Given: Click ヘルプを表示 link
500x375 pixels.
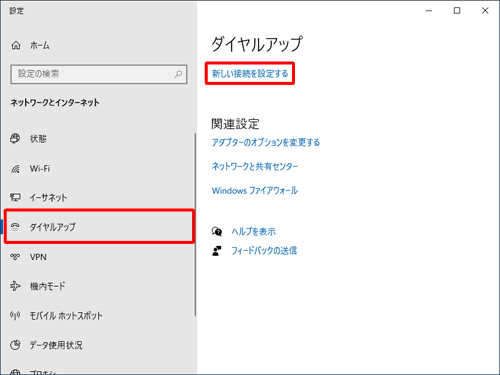Looking at the screenshot, I should point(254,231).
